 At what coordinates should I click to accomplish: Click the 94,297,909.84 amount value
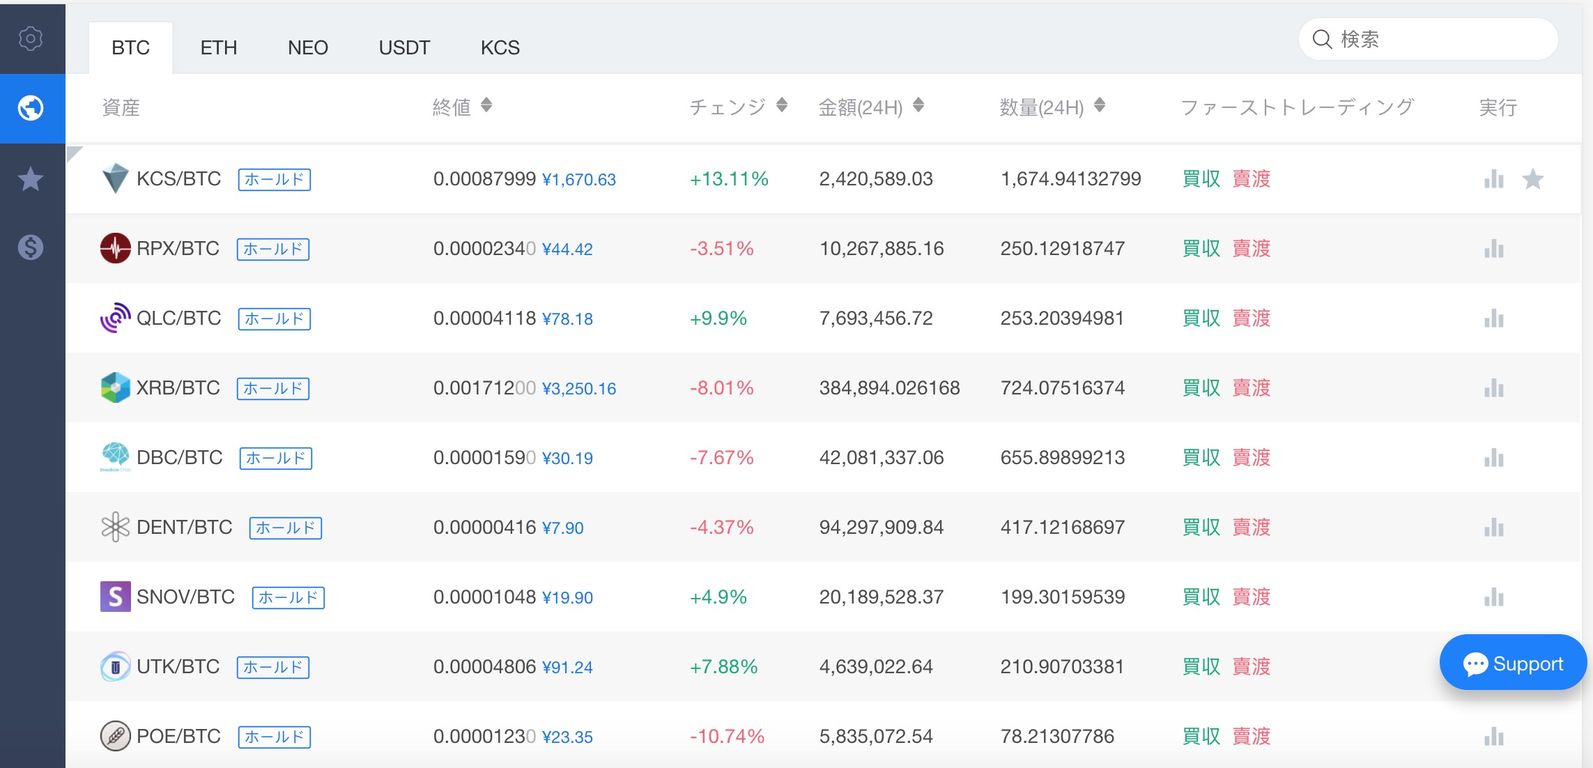click(881, 527)
